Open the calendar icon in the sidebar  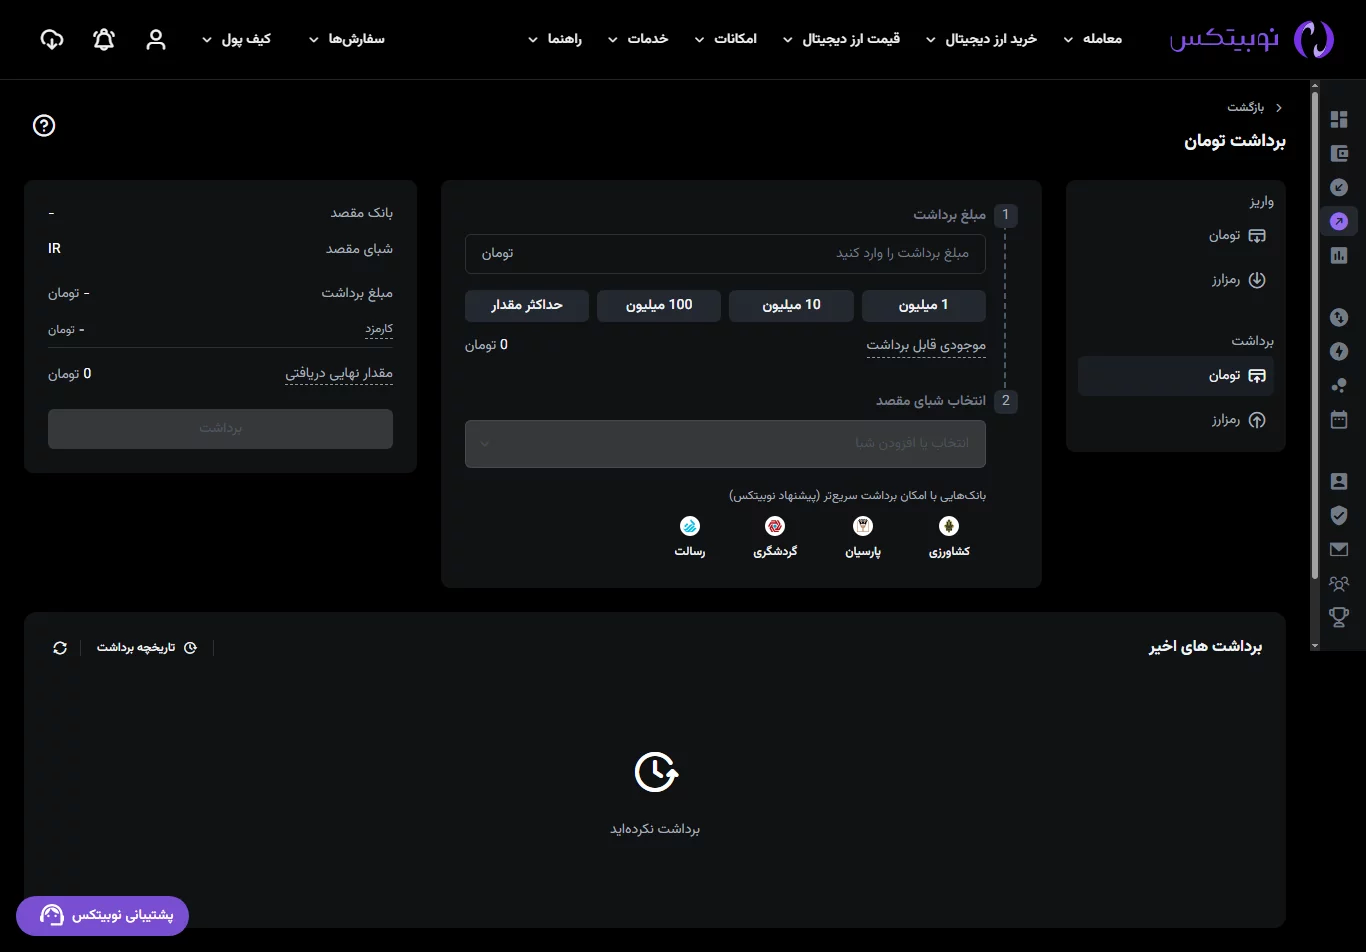1339,419
